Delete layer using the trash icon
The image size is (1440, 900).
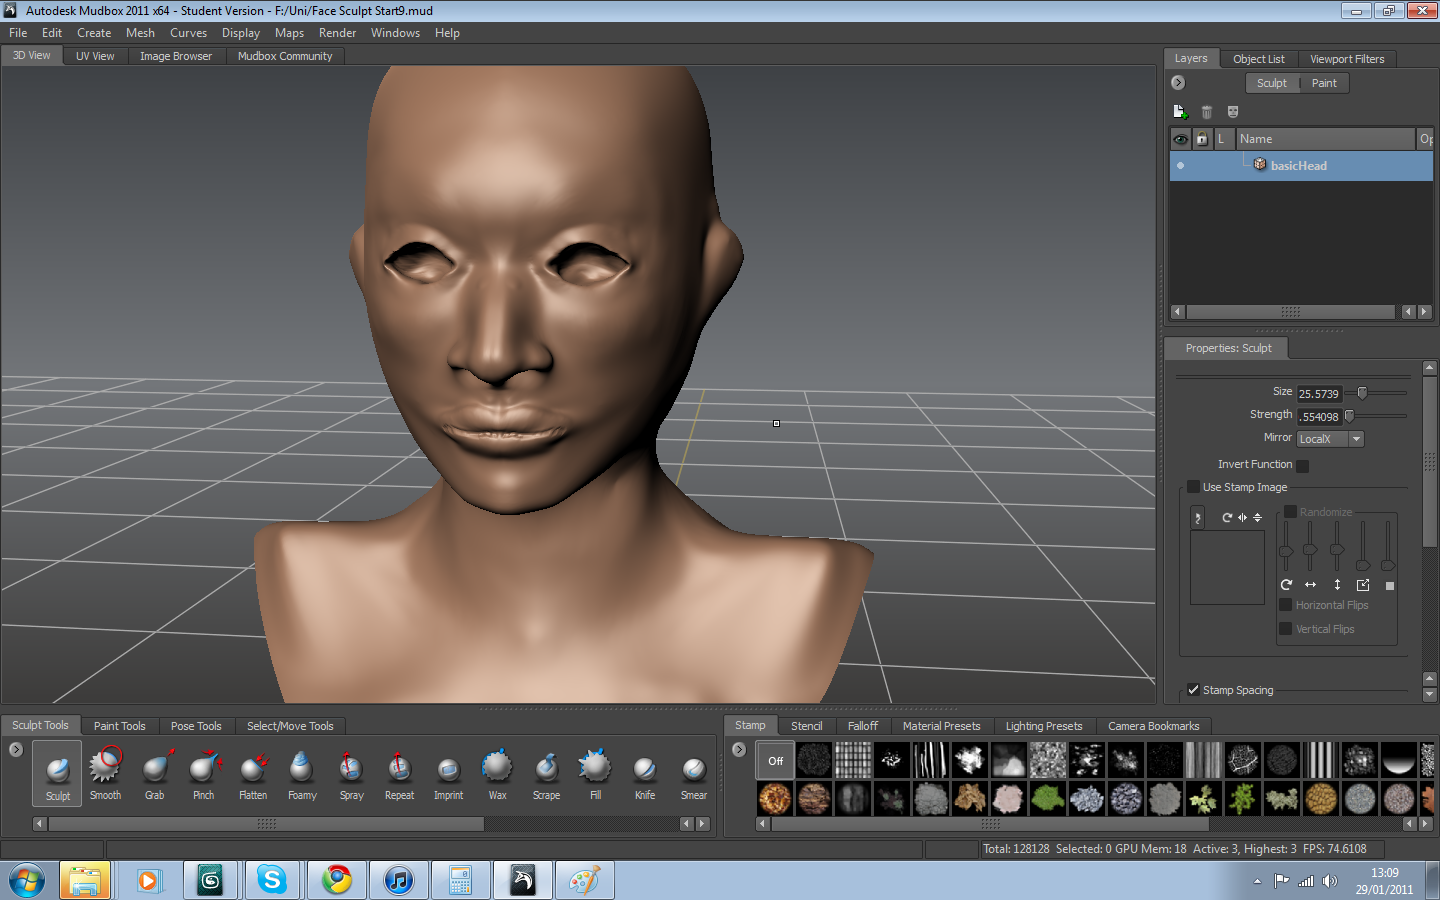pyautogui.click(x=1206, y=111)
